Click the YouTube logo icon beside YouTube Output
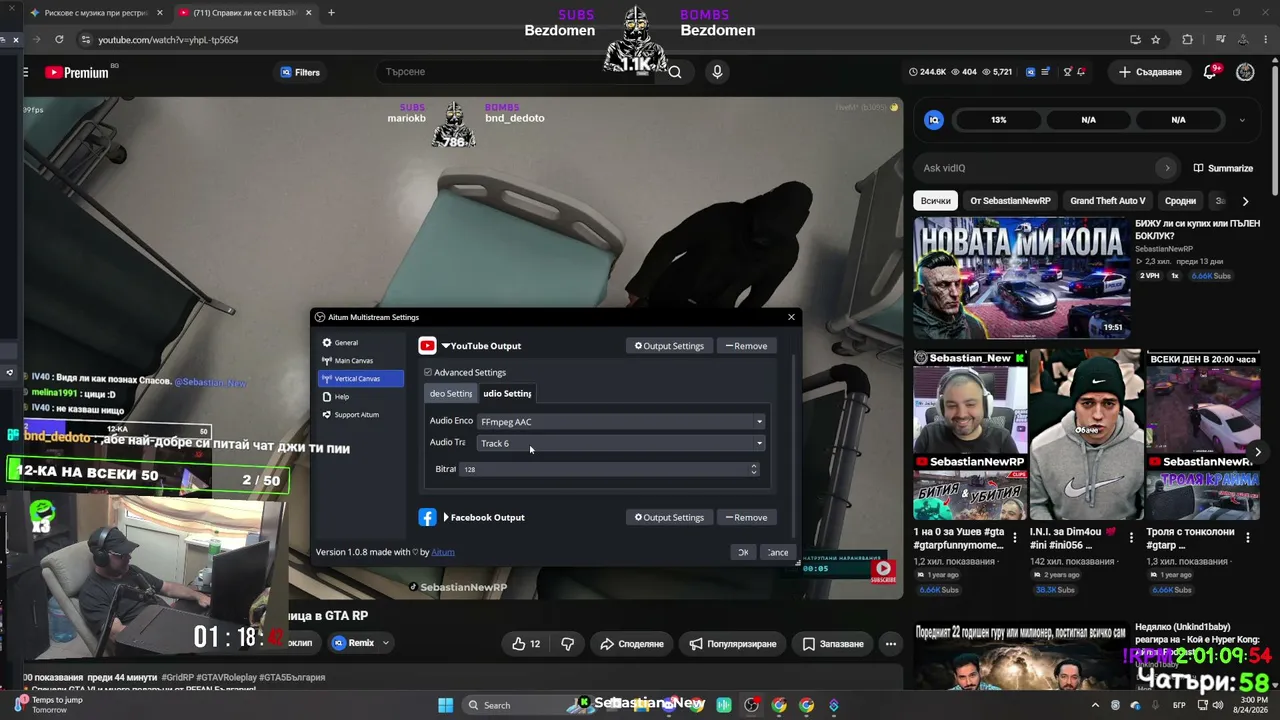This screenshot has height=720, width=1280. point(427,346)
